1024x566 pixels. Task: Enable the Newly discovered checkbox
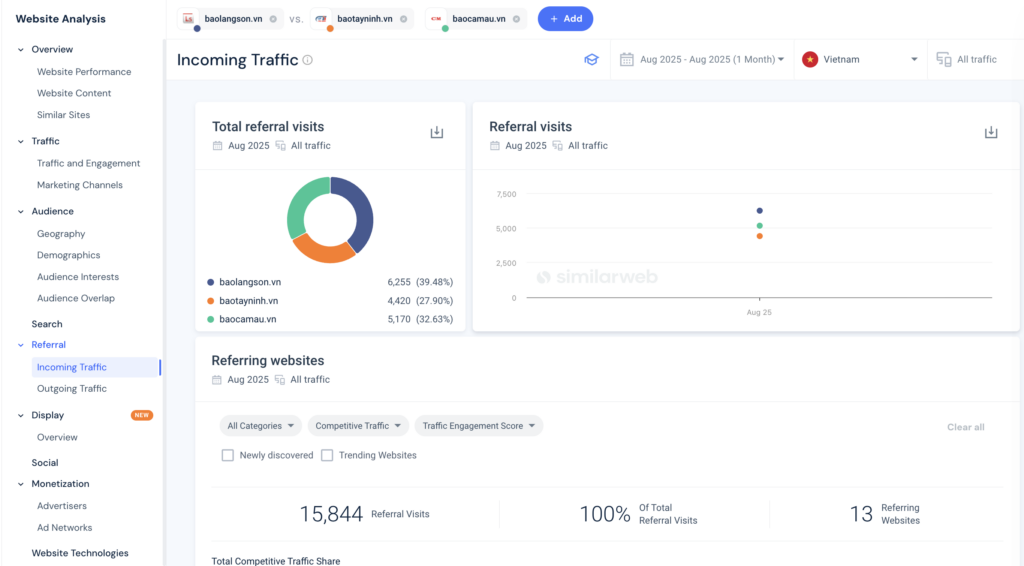[x=228, y=455]
